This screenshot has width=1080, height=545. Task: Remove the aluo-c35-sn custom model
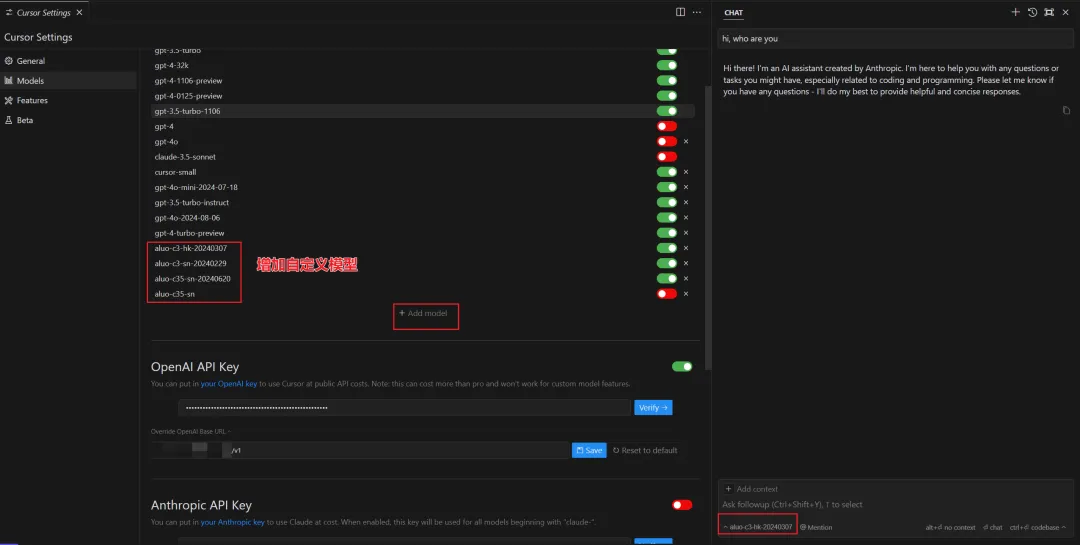pos(685,294)
